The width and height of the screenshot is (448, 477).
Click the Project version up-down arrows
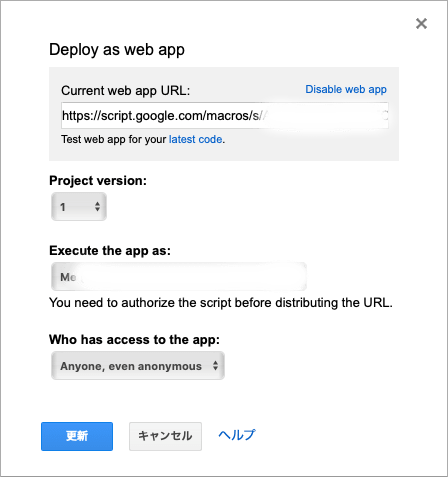97,207
